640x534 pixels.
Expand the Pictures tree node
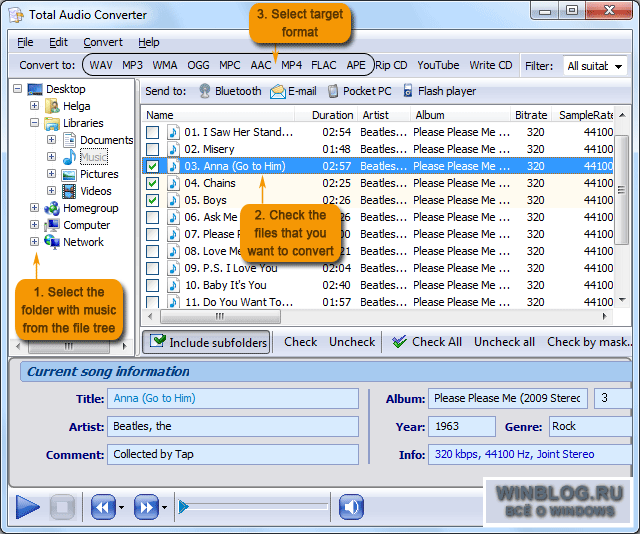pos(51,174)
